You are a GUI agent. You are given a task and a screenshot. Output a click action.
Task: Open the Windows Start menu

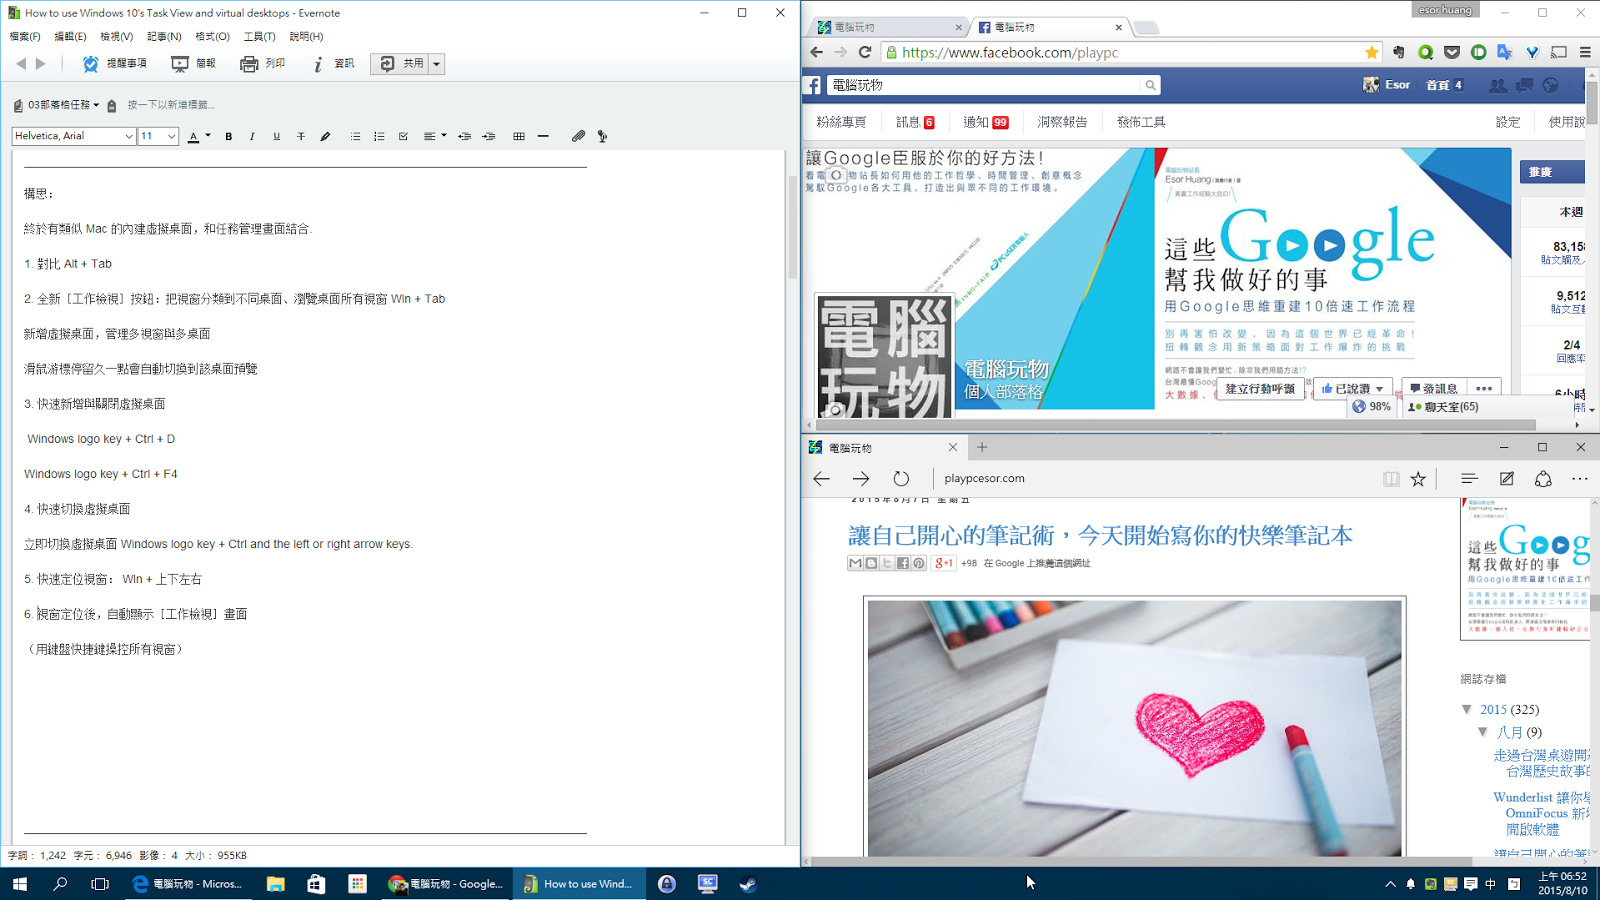coord(20,884)
